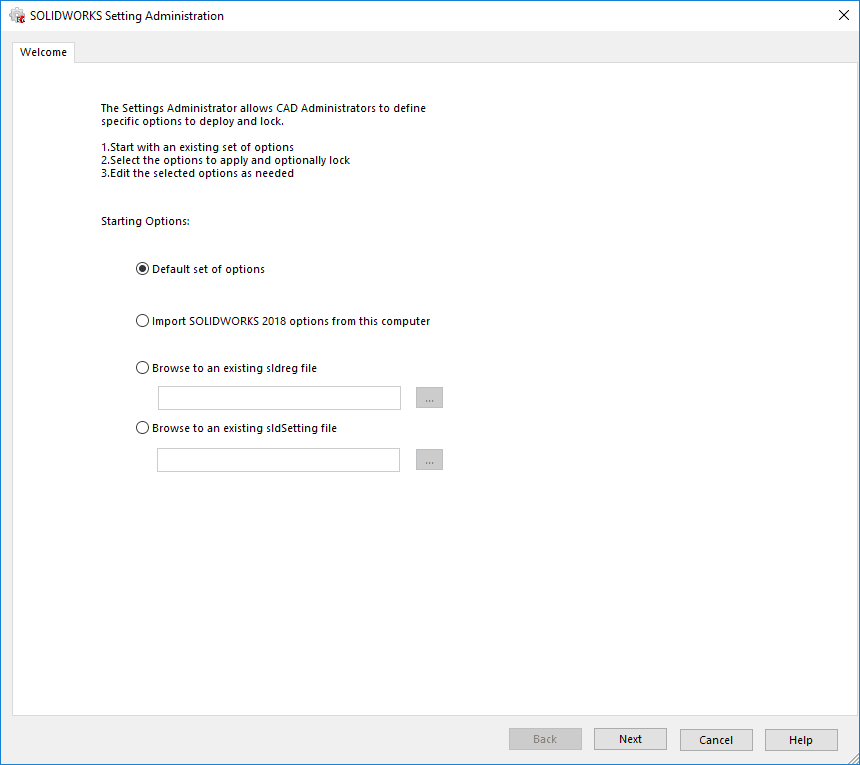Click the sldreg file path input field
The width and height of the screenshot is (860, 765).
(279, 398)
